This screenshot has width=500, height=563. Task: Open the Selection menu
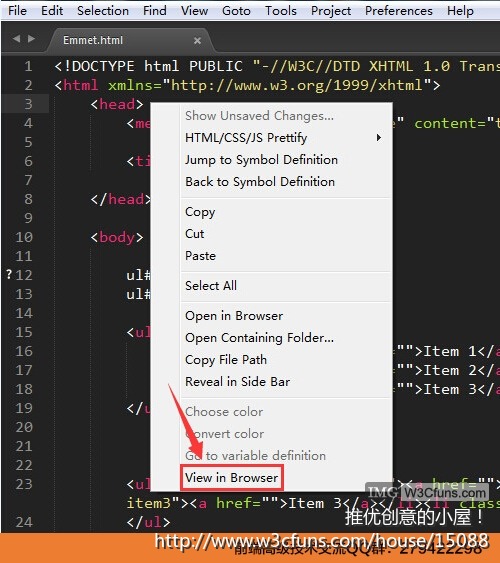tap(103, 11)
